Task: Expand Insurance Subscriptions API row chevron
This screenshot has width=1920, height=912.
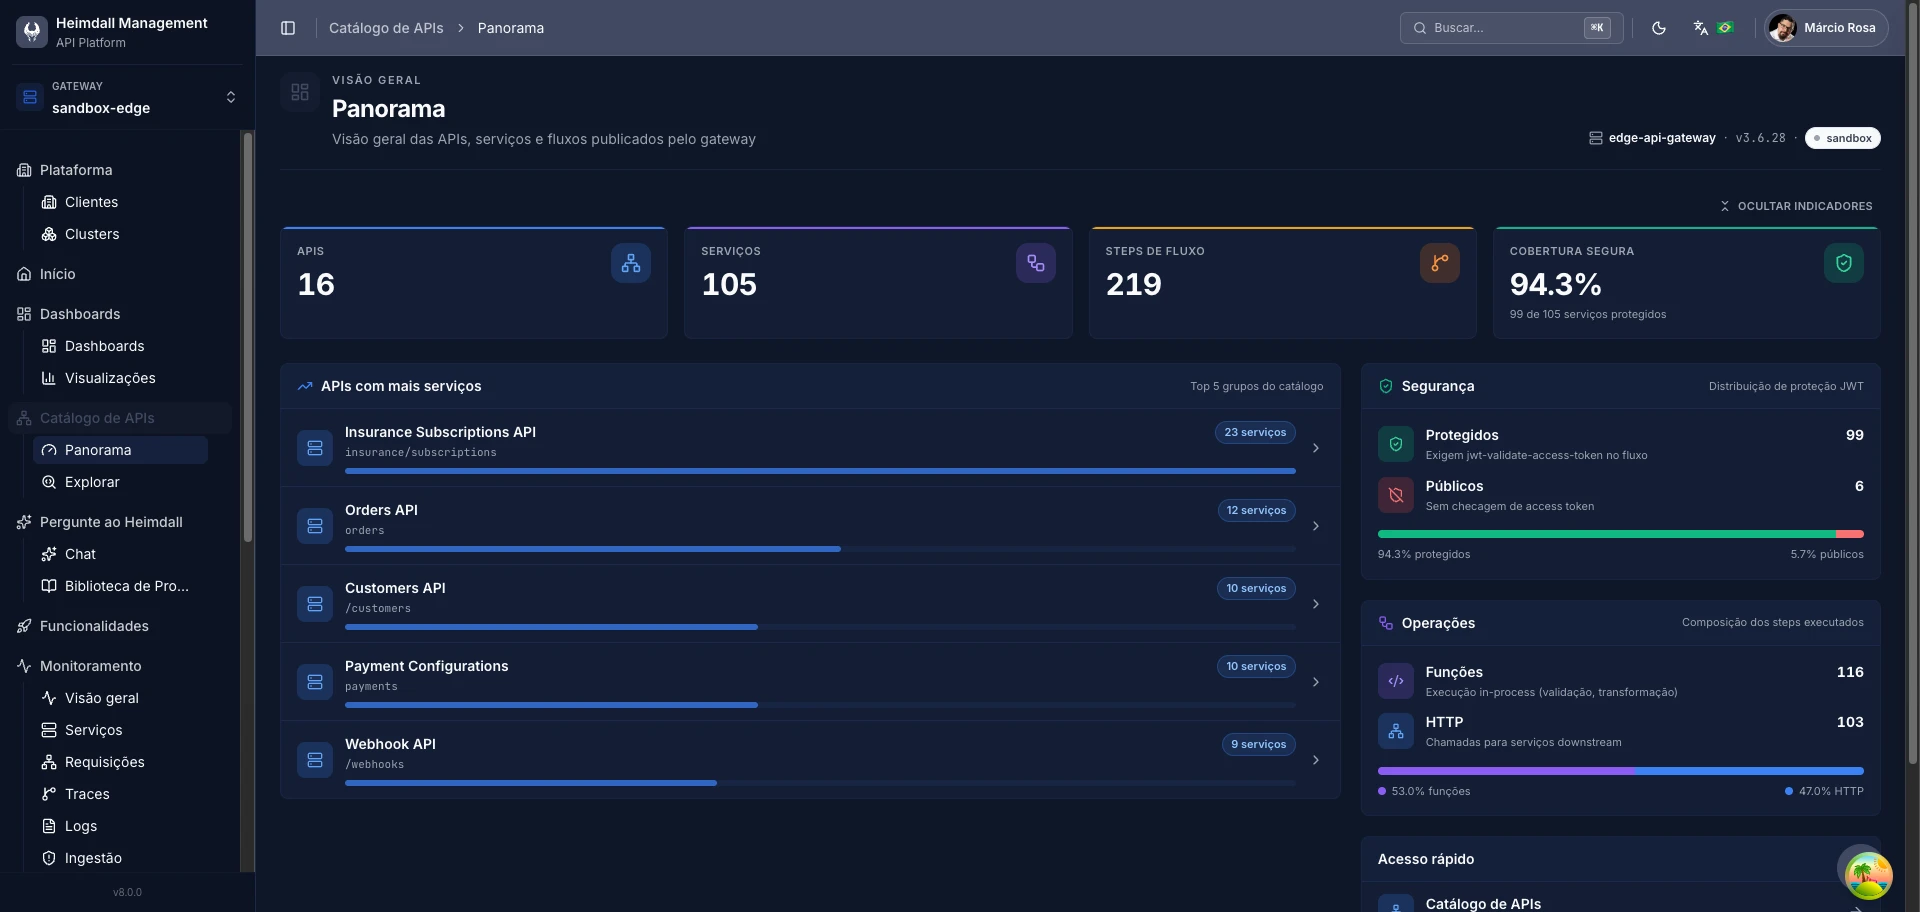Action: (x=1316, y=448)
